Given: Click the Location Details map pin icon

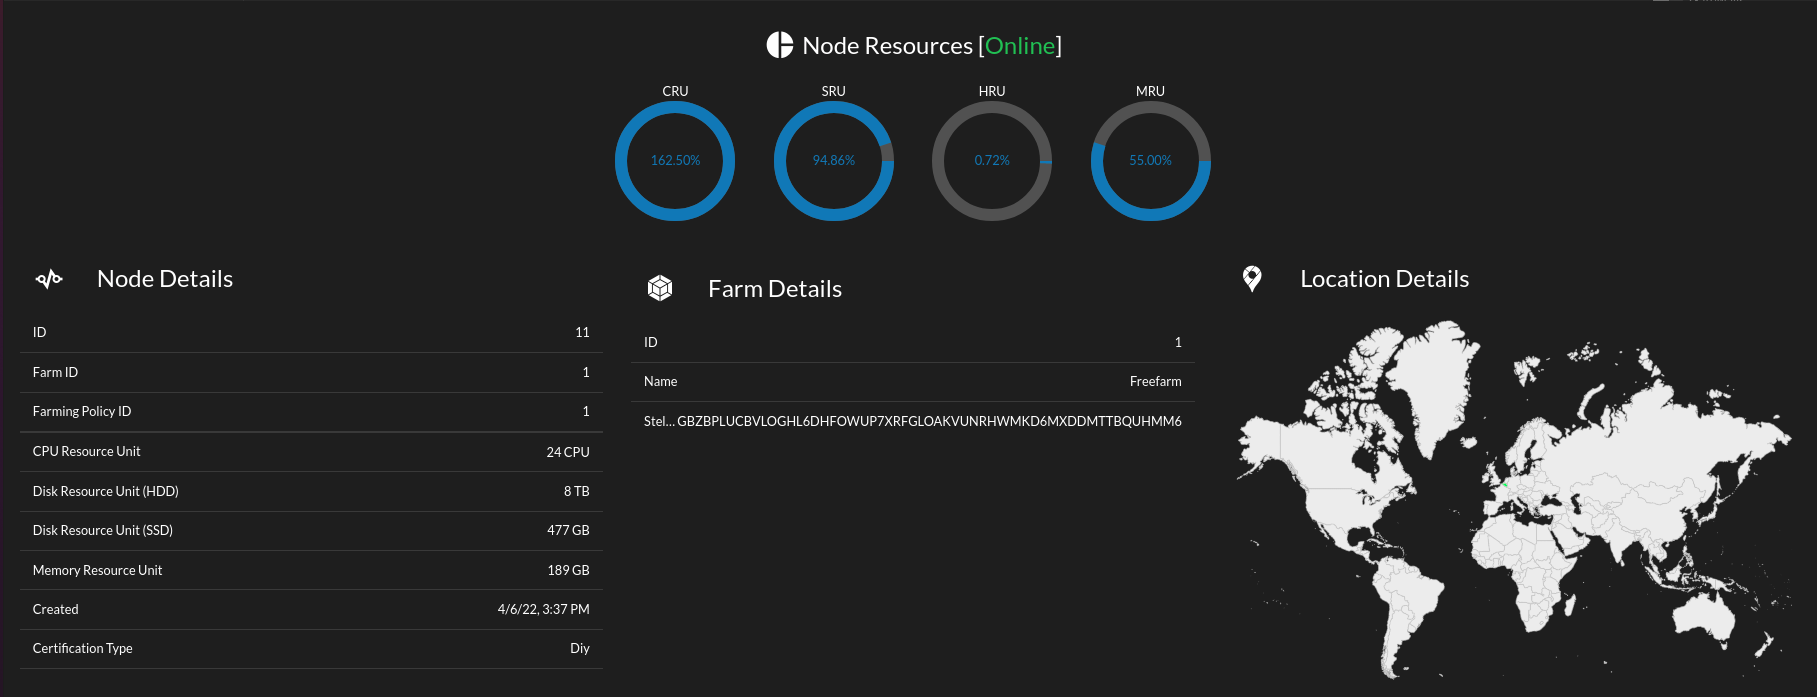Looking at the screenshot, I should (x=1251, y=279).
